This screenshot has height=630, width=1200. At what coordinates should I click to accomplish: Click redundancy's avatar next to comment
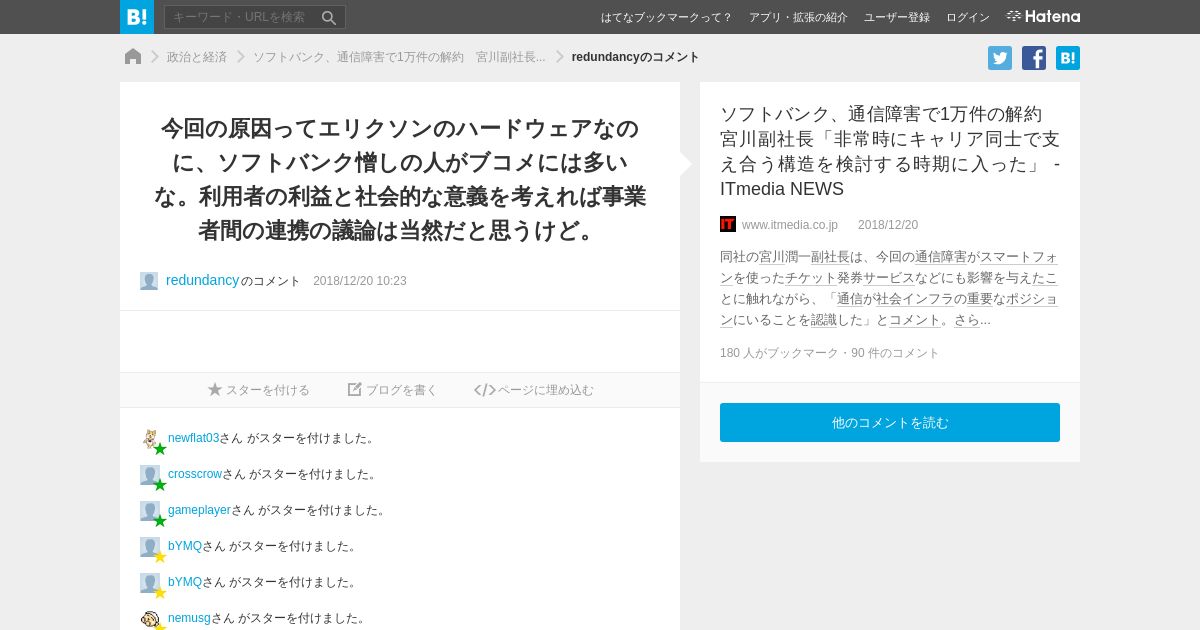149,281
